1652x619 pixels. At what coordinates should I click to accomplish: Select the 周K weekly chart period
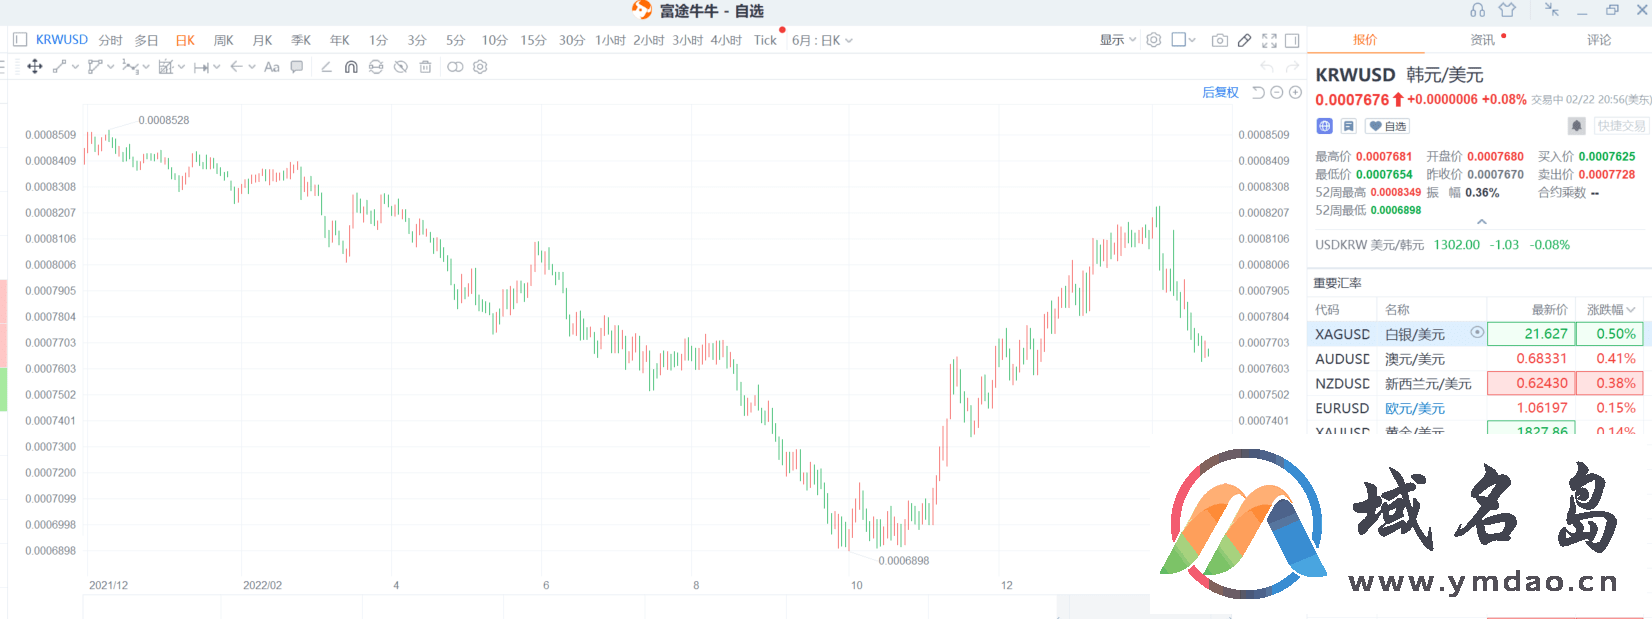pyautogui.click(x=223, y=40)
